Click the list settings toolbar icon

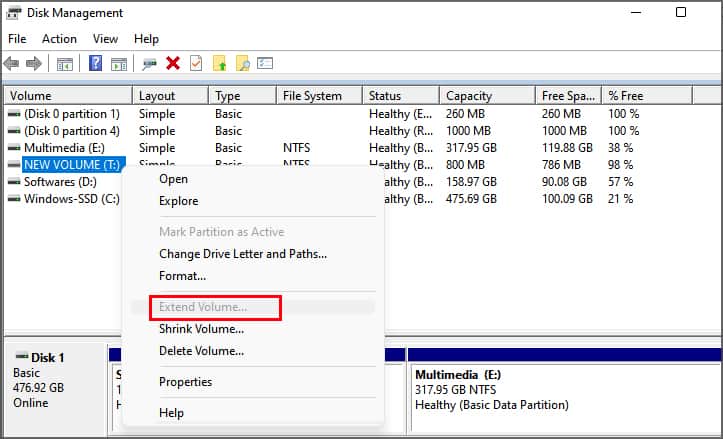[x=265, y=63]
